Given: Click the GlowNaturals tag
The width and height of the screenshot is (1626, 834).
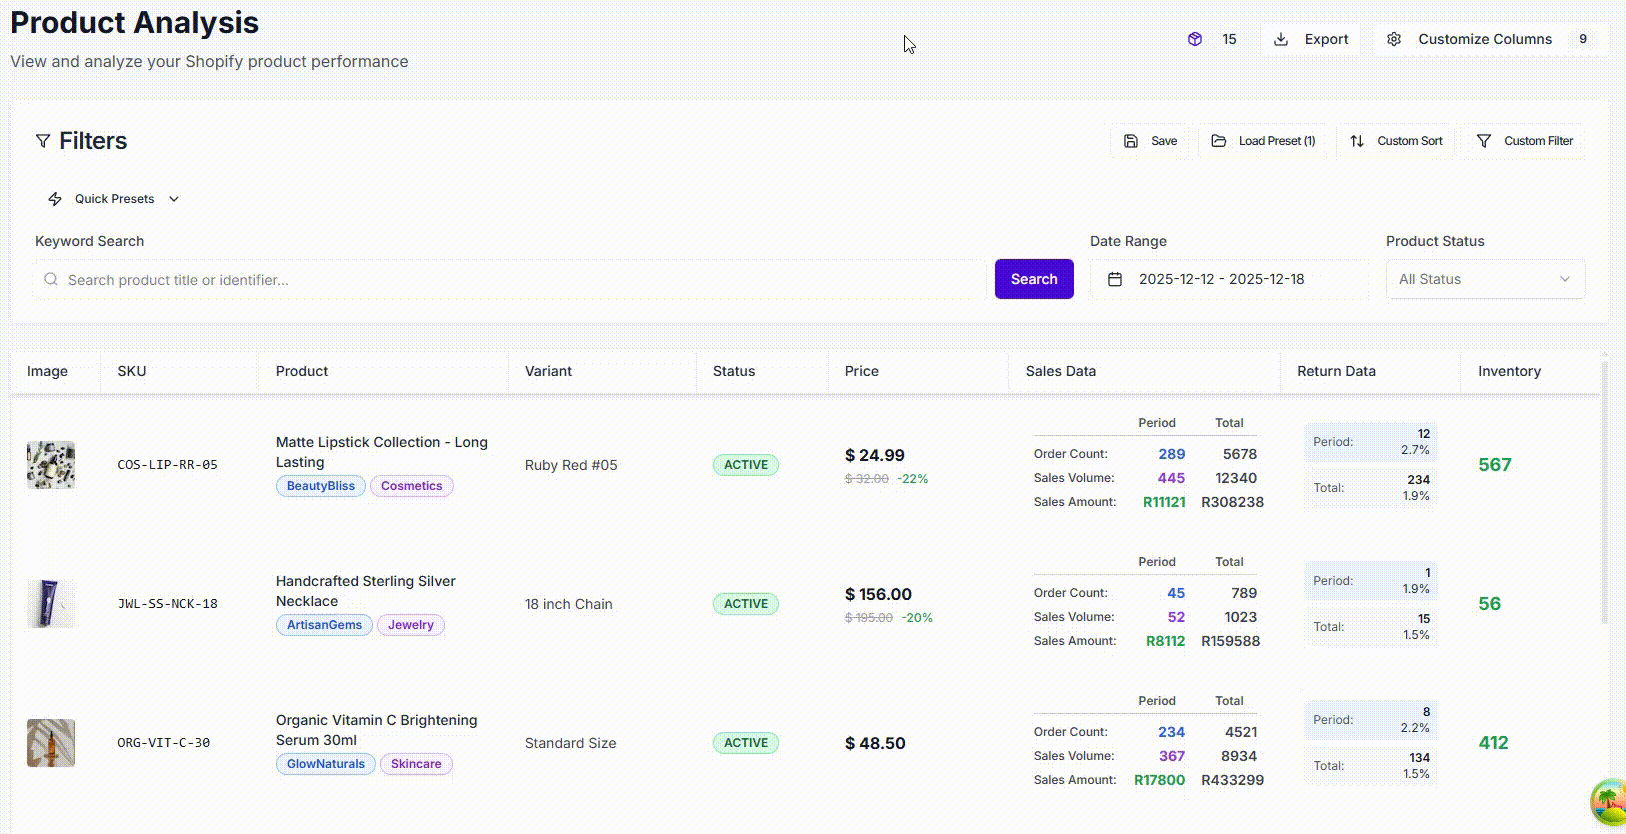Looking at the screenshot, I should 326,764.
